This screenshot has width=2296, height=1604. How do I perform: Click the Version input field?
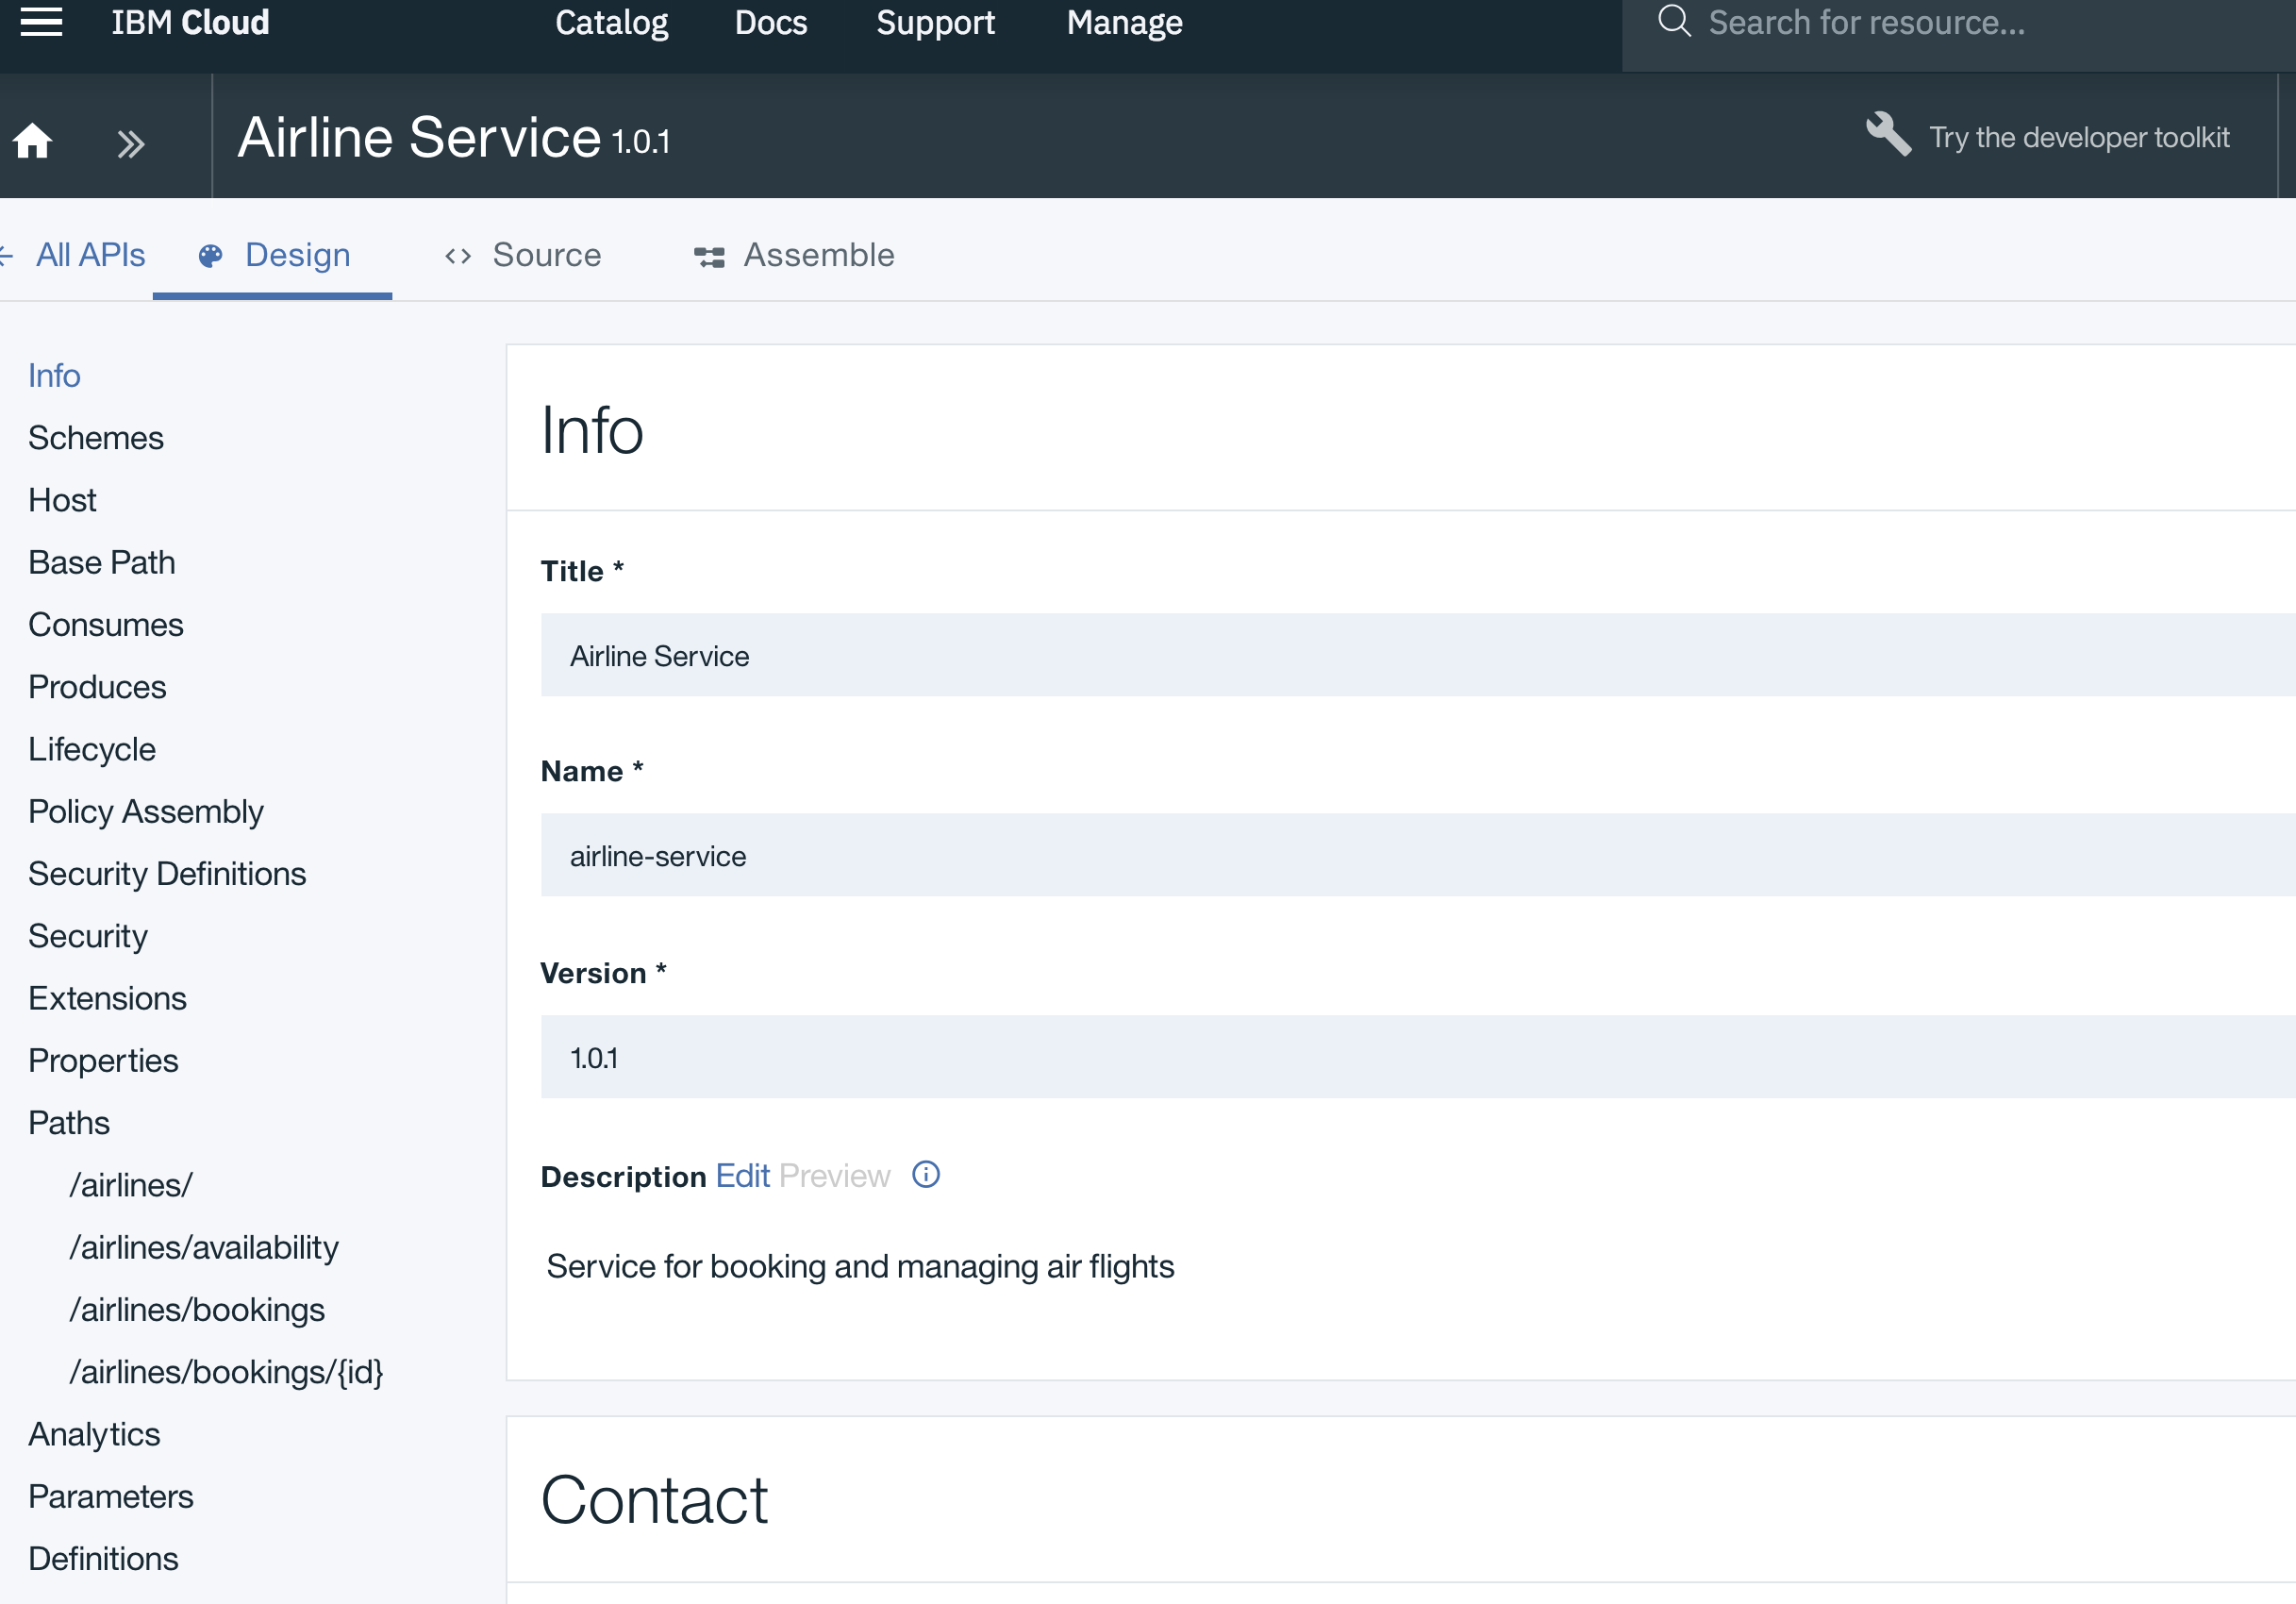pyautogui.click(x=1400, y=1057)
